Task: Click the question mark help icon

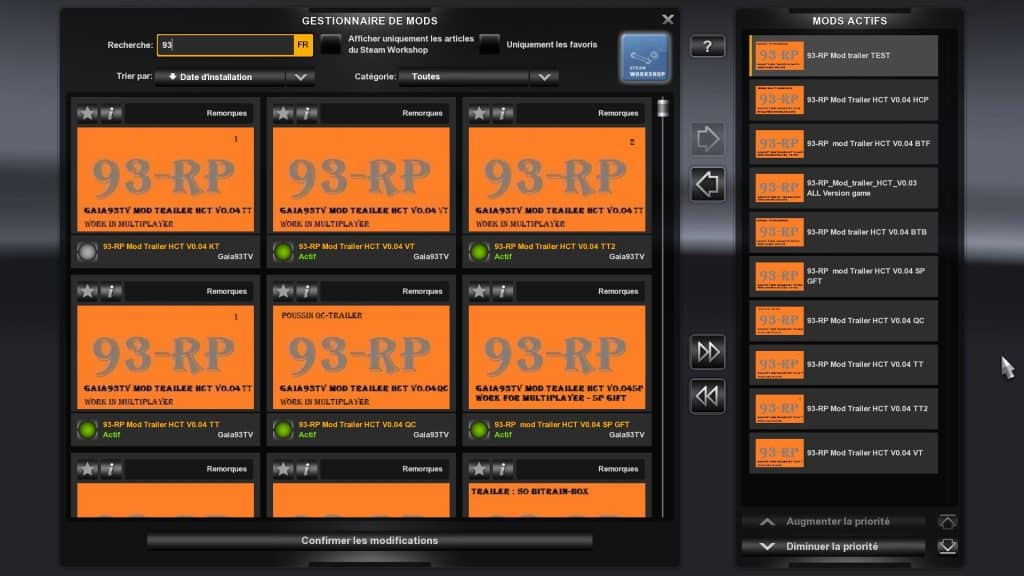Action: pos(707,45)
